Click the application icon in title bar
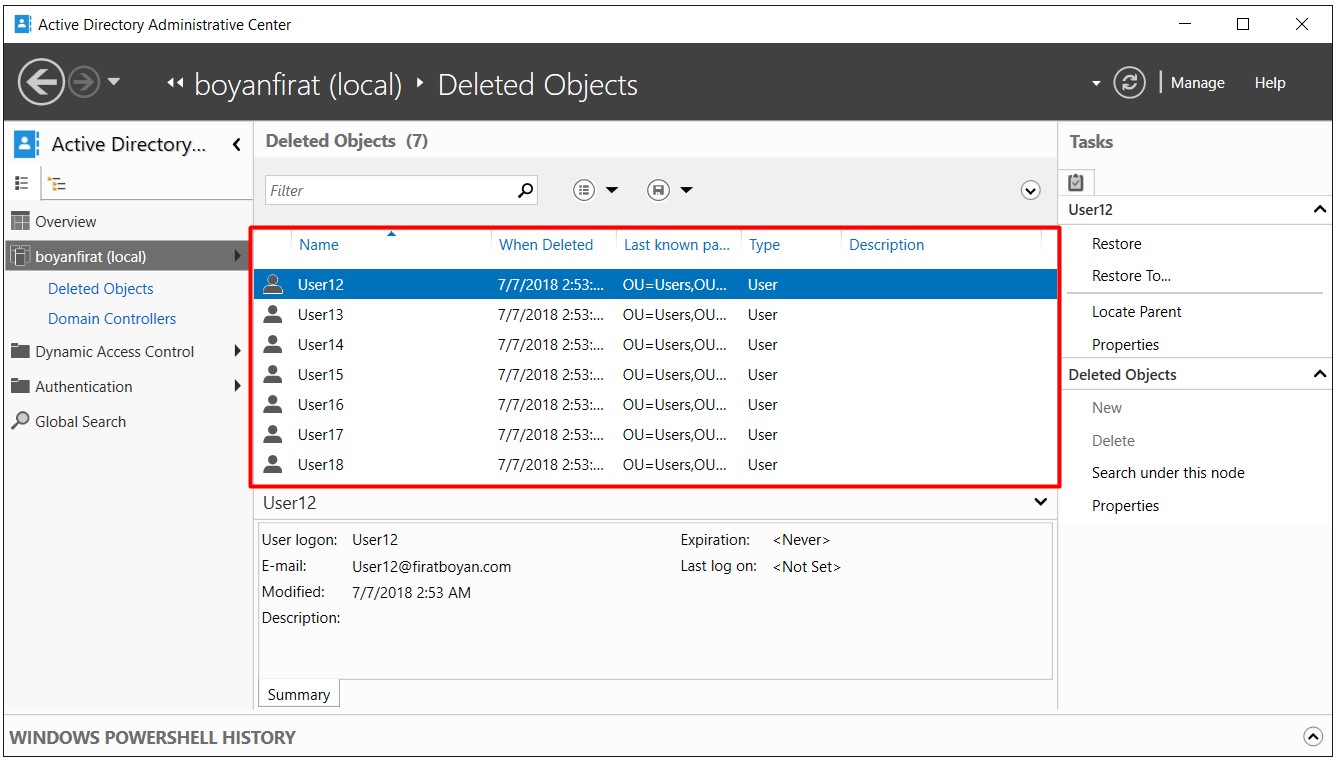 (x=23, y=24)
